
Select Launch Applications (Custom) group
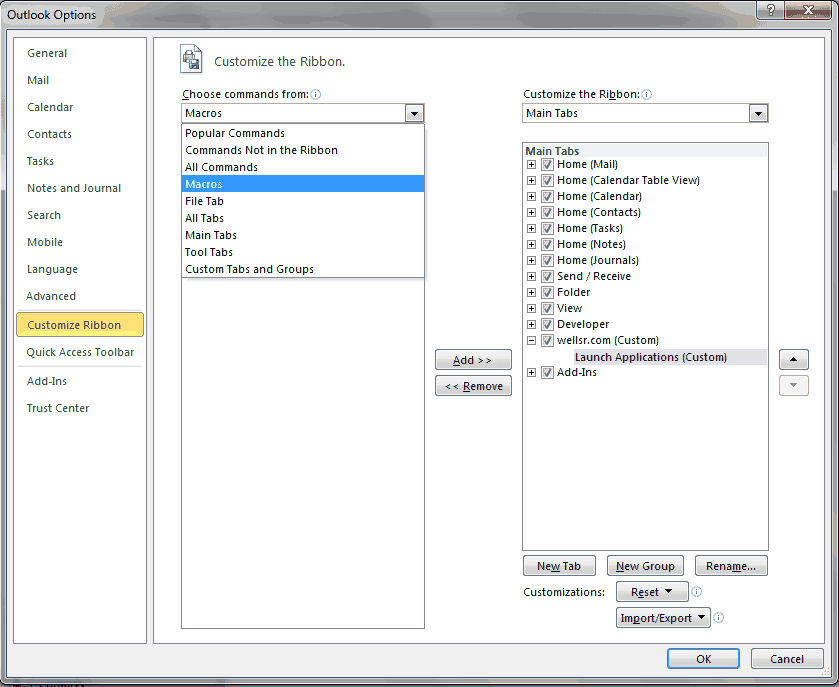point(650,357)
